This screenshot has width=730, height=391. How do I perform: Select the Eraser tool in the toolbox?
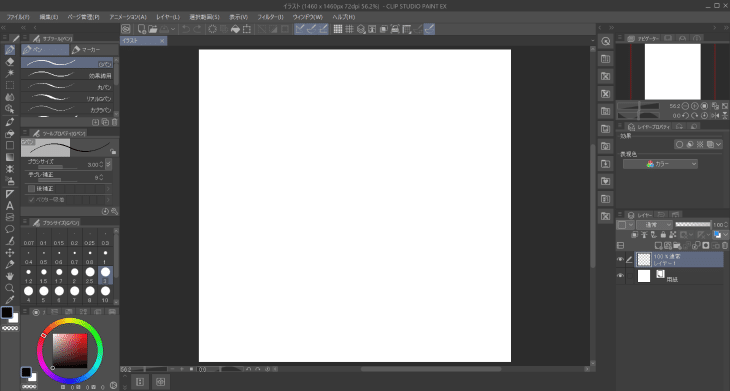coord(10,61)
